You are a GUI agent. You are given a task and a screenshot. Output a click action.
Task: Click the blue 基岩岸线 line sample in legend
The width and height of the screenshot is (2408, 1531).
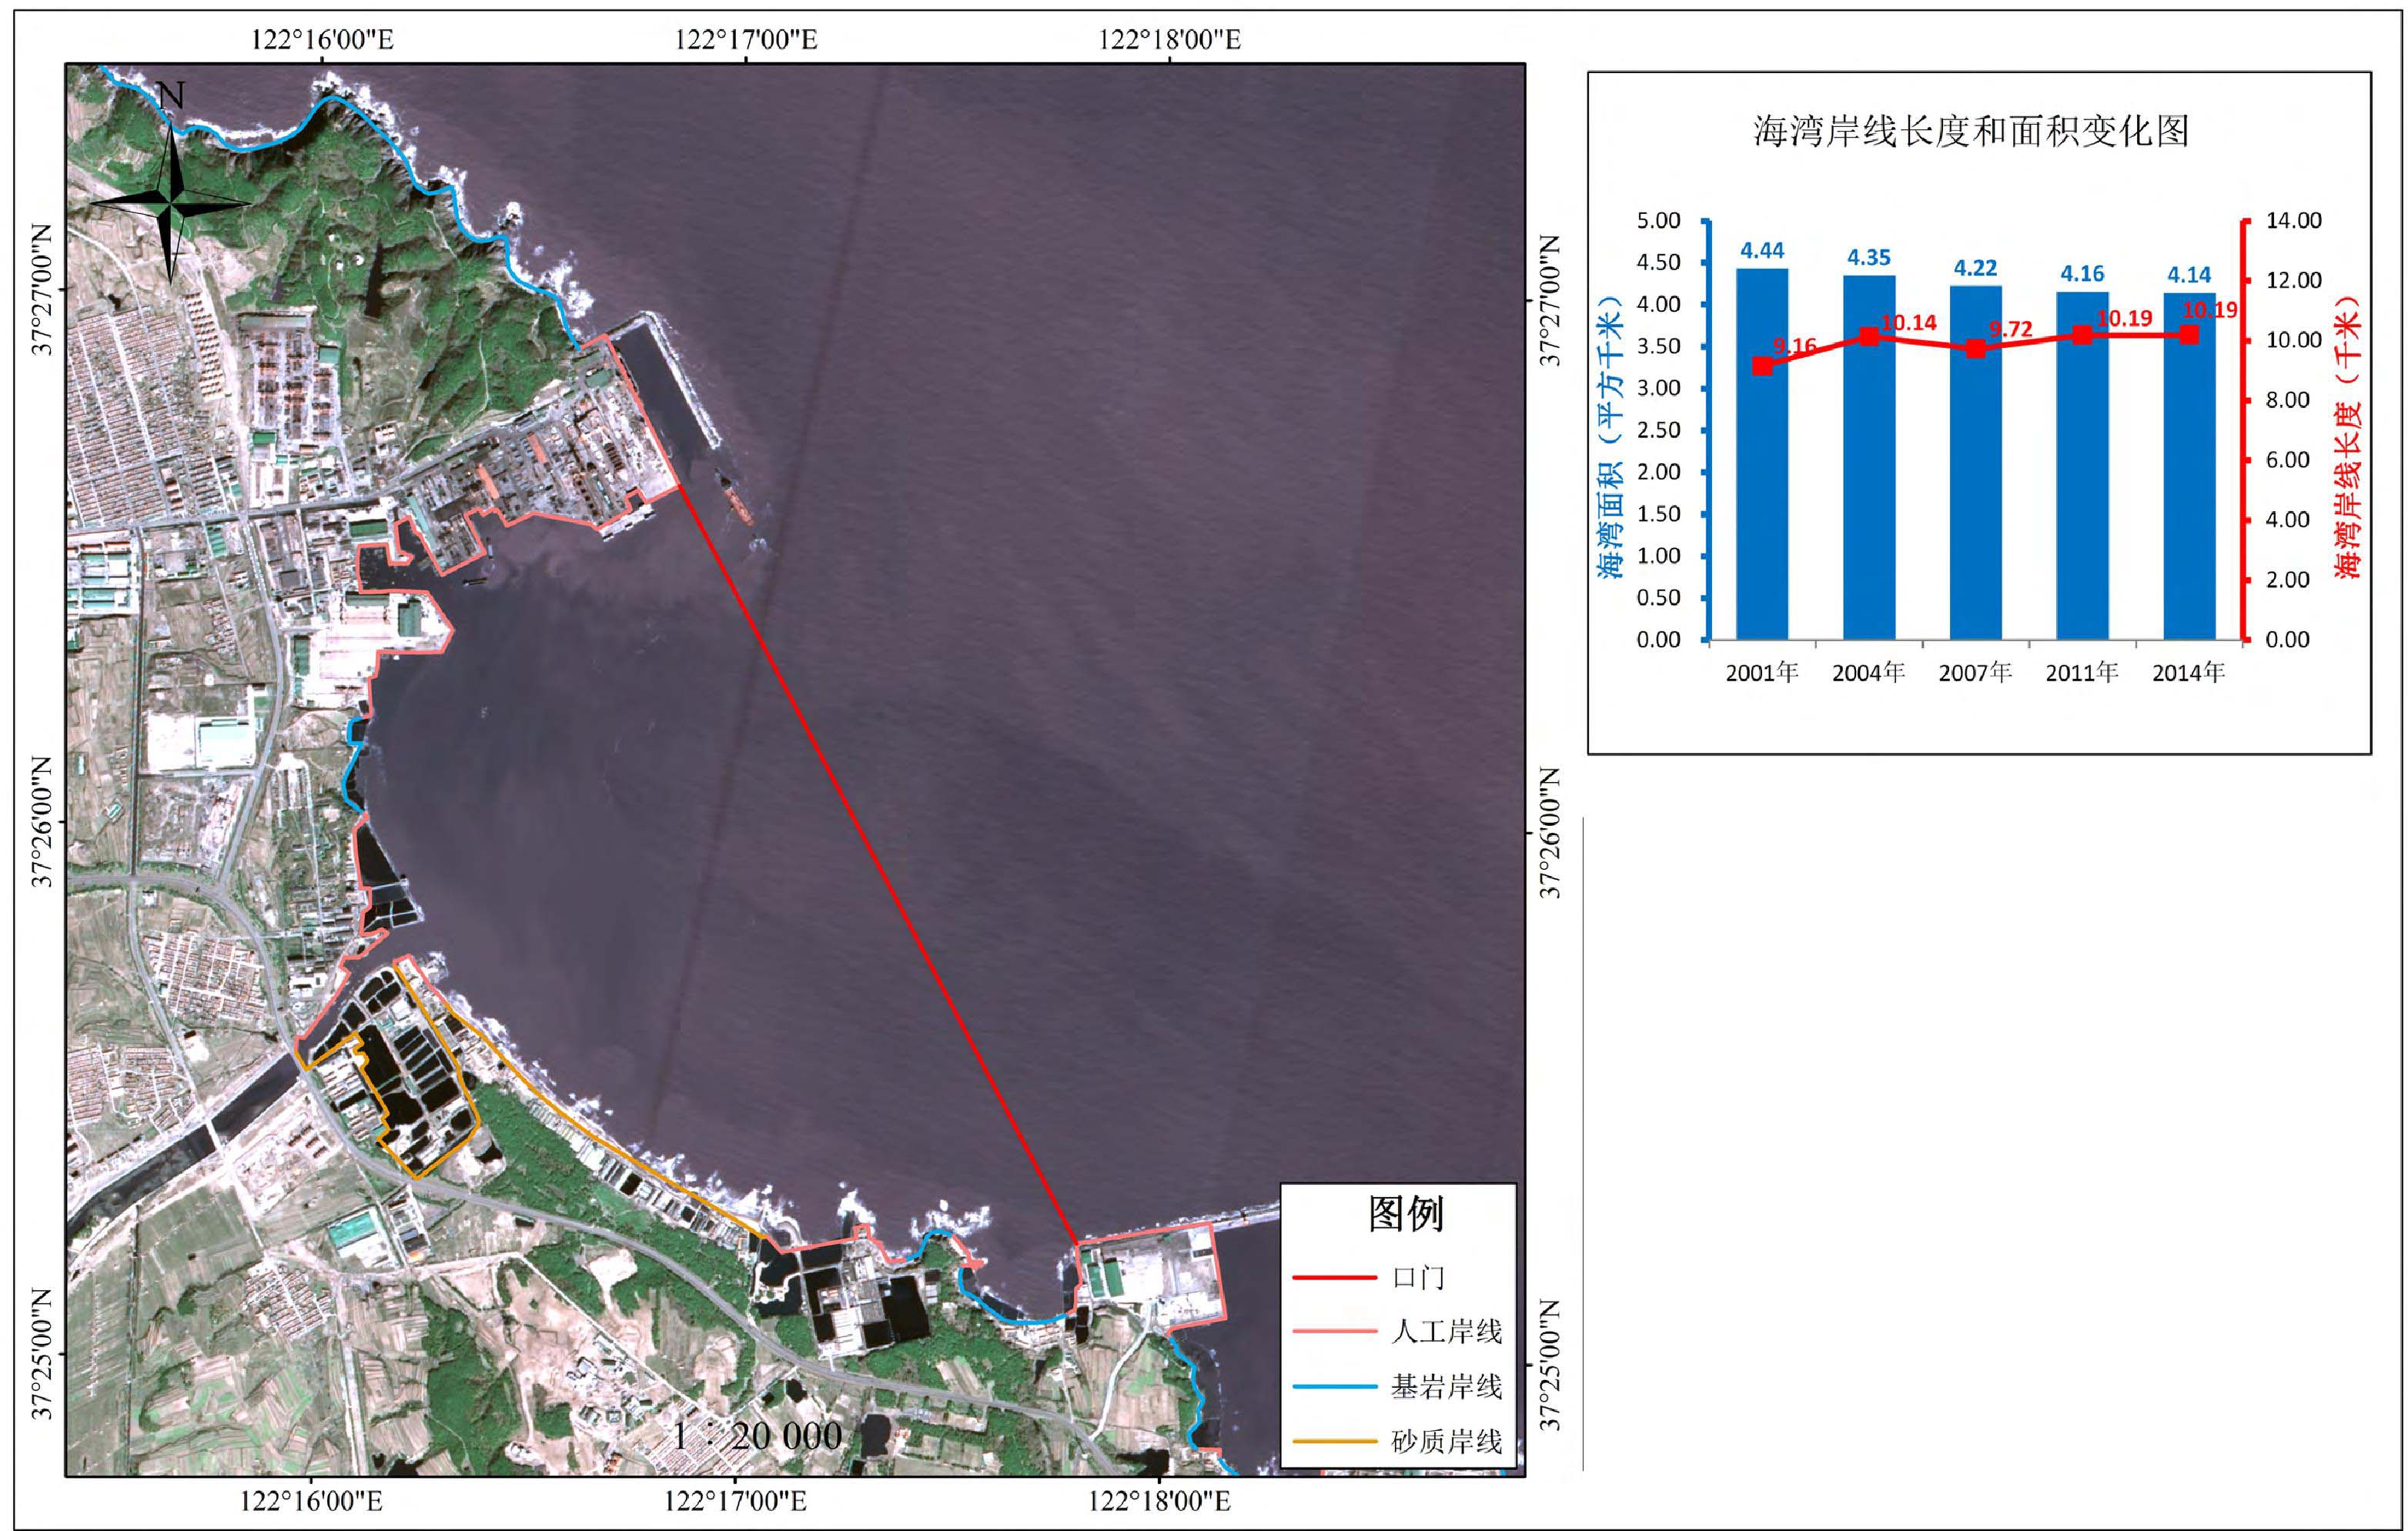pyautogui.click(x=1334, y=1387)
